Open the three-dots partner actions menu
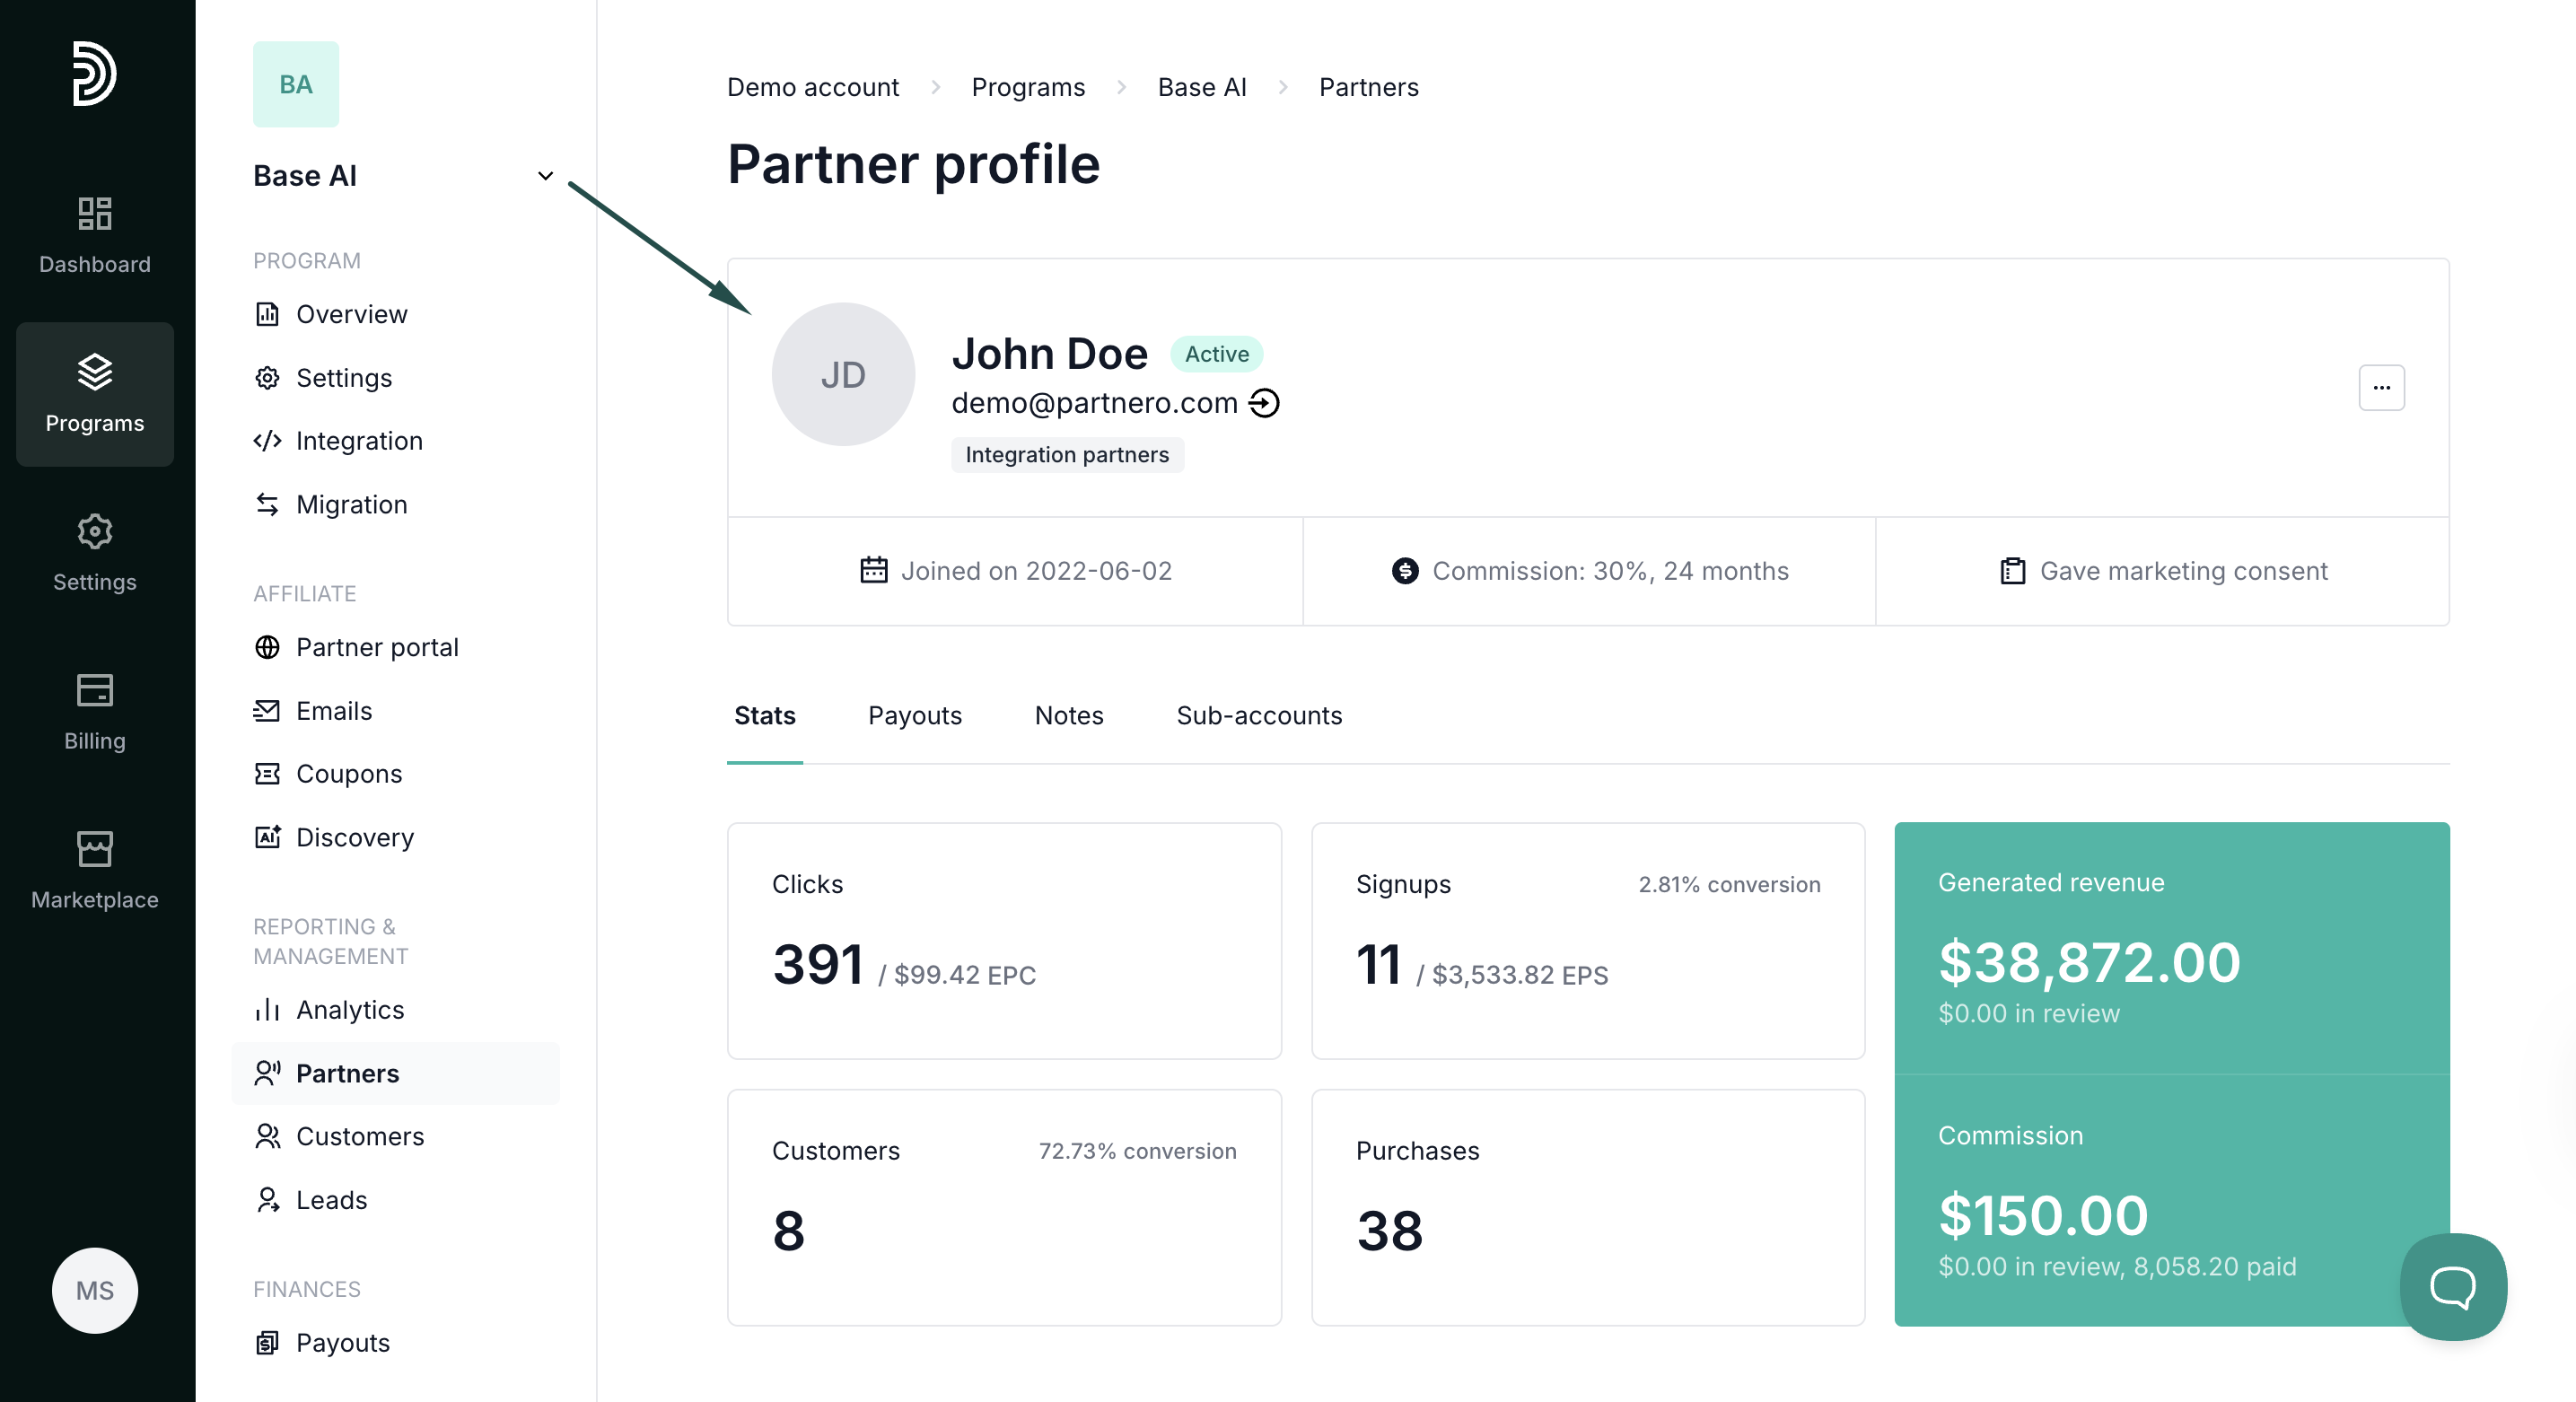Viewport: 2576px width, 1402px height. click(x=2380, y=388)
